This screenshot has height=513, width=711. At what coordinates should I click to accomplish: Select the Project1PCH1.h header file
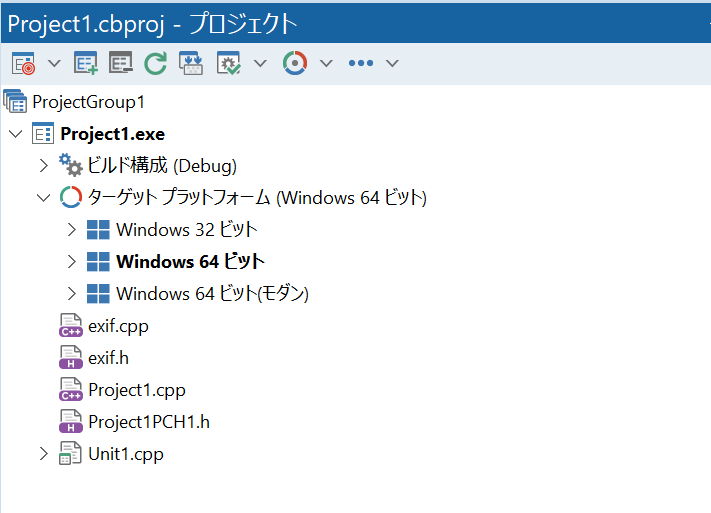pos(148,422)
